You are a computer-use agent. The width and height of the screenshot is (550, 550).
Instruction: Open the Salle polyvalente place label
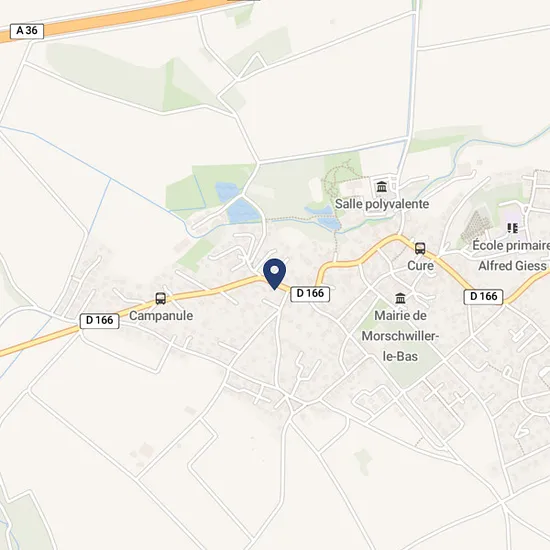[382, 204]
